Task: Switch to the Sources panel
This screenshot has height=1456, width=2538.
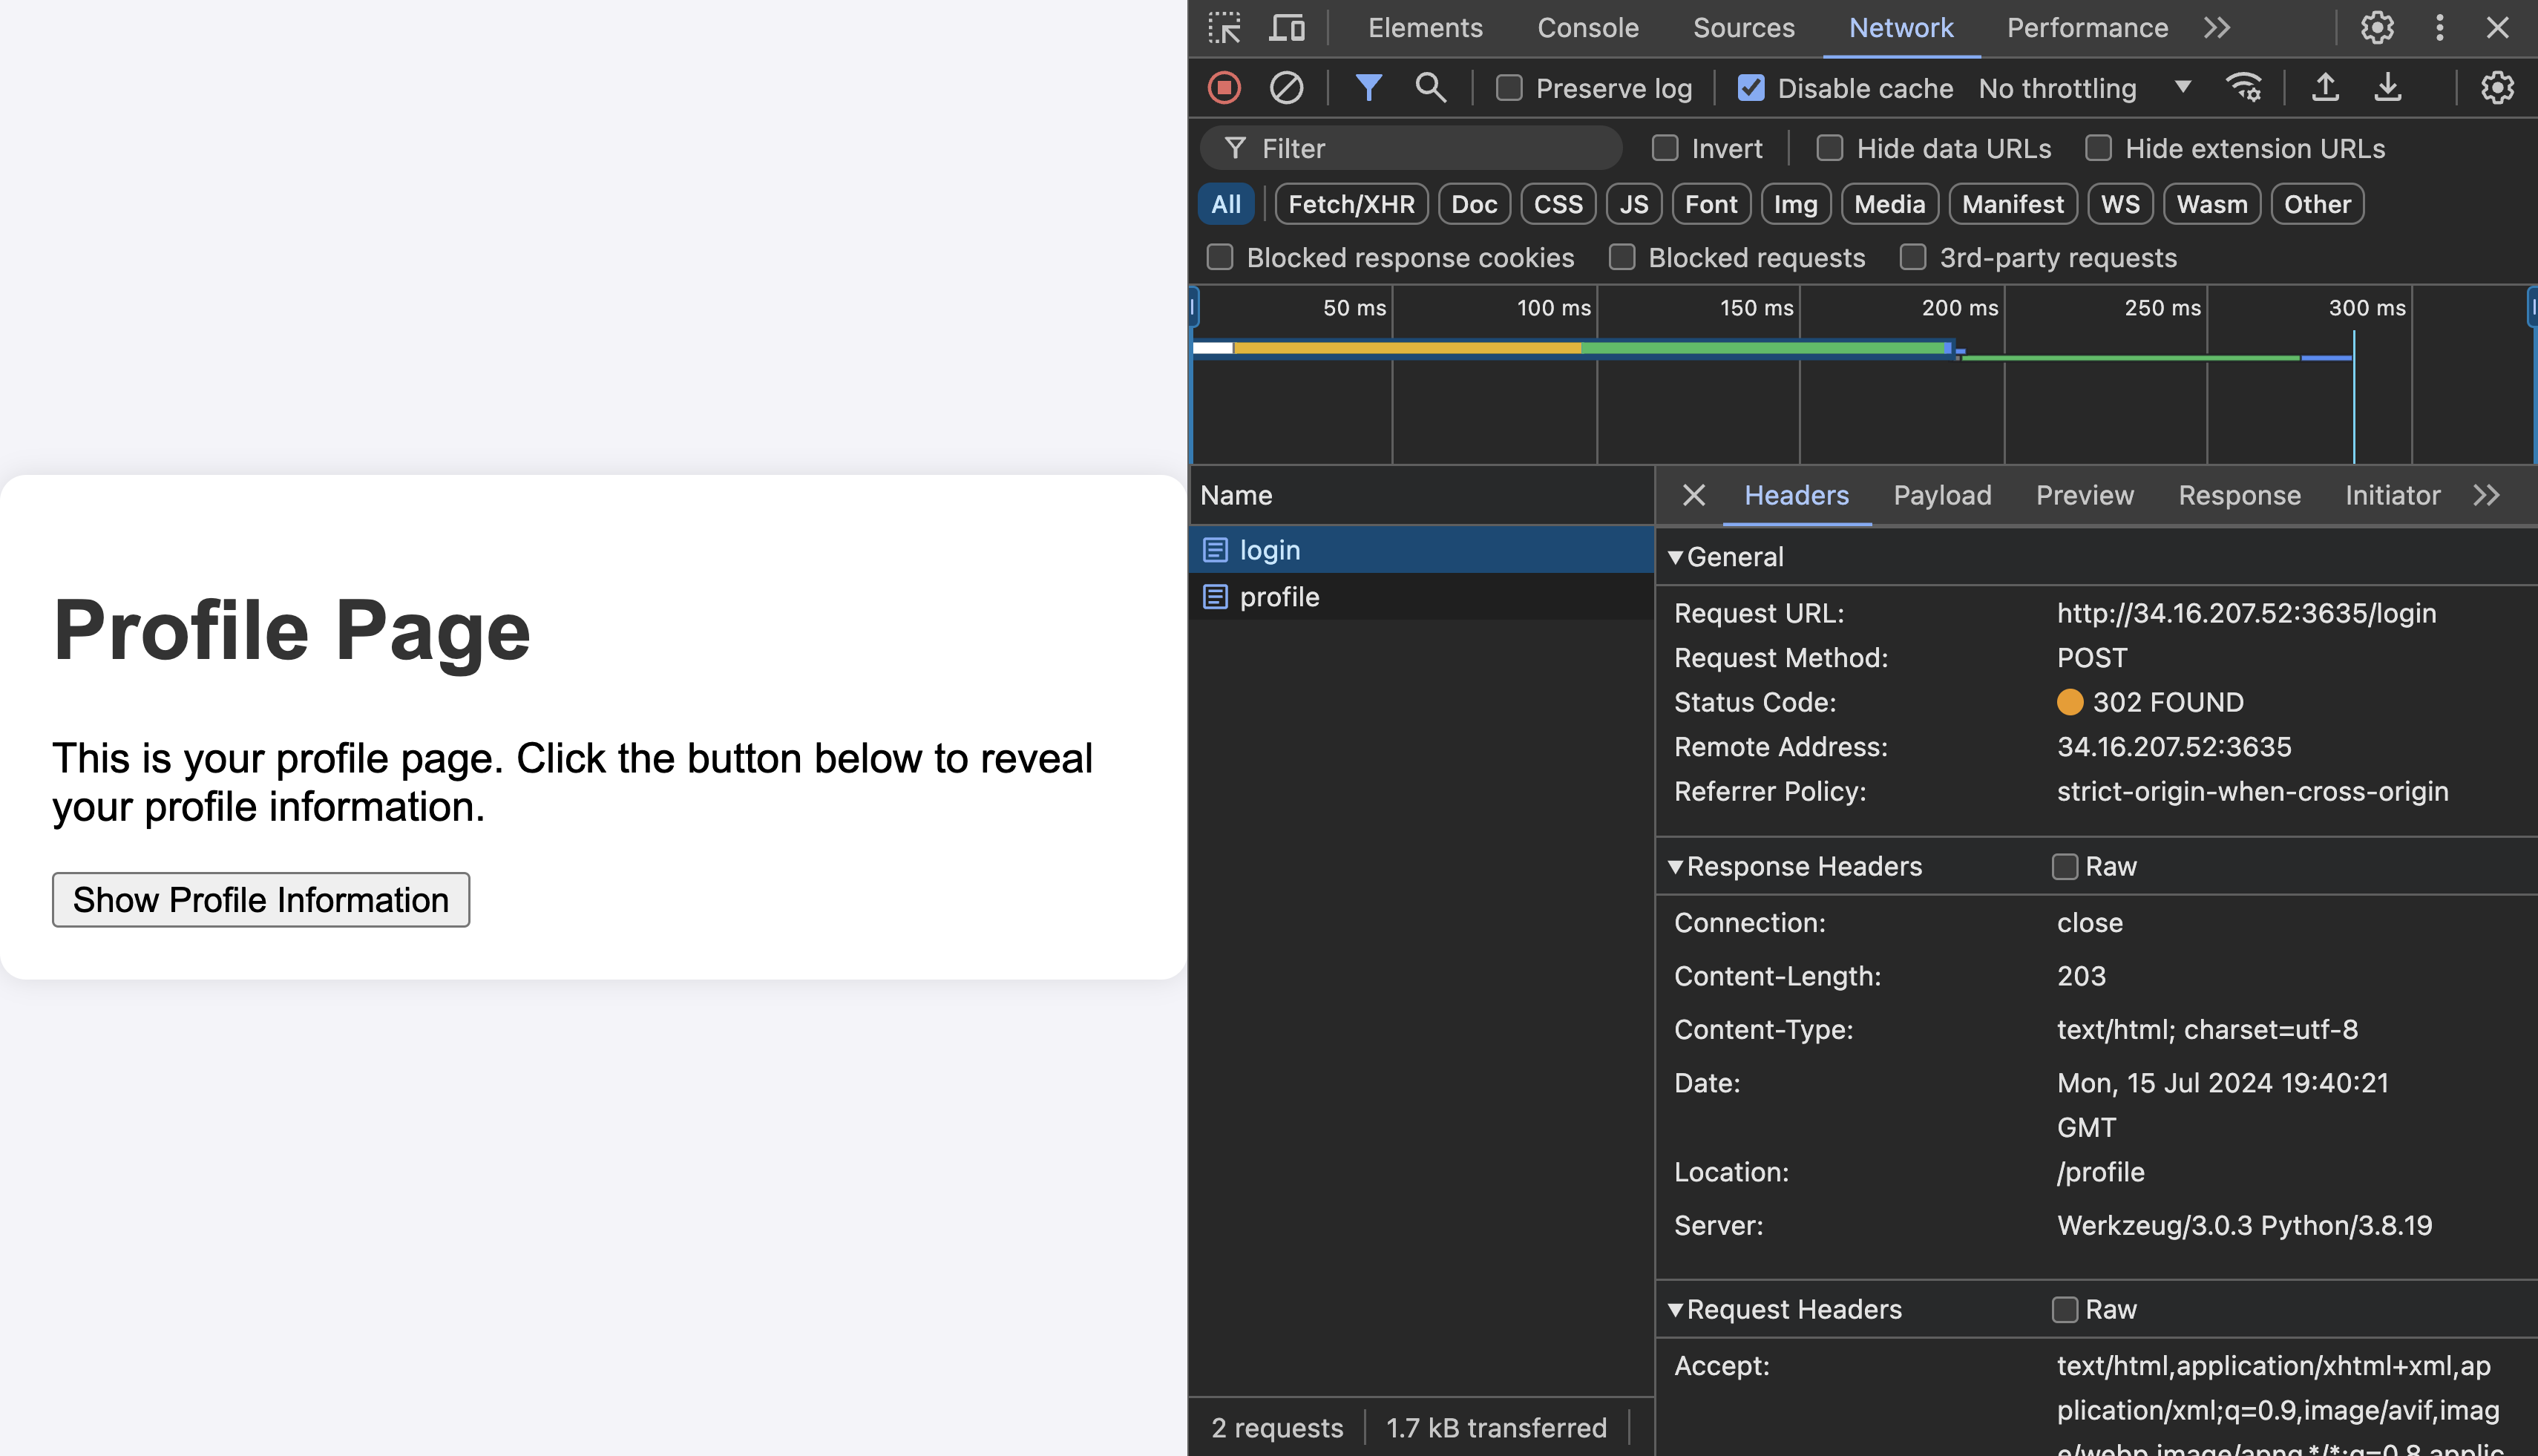Action: pyautogui.click(x=1744, y=28)
